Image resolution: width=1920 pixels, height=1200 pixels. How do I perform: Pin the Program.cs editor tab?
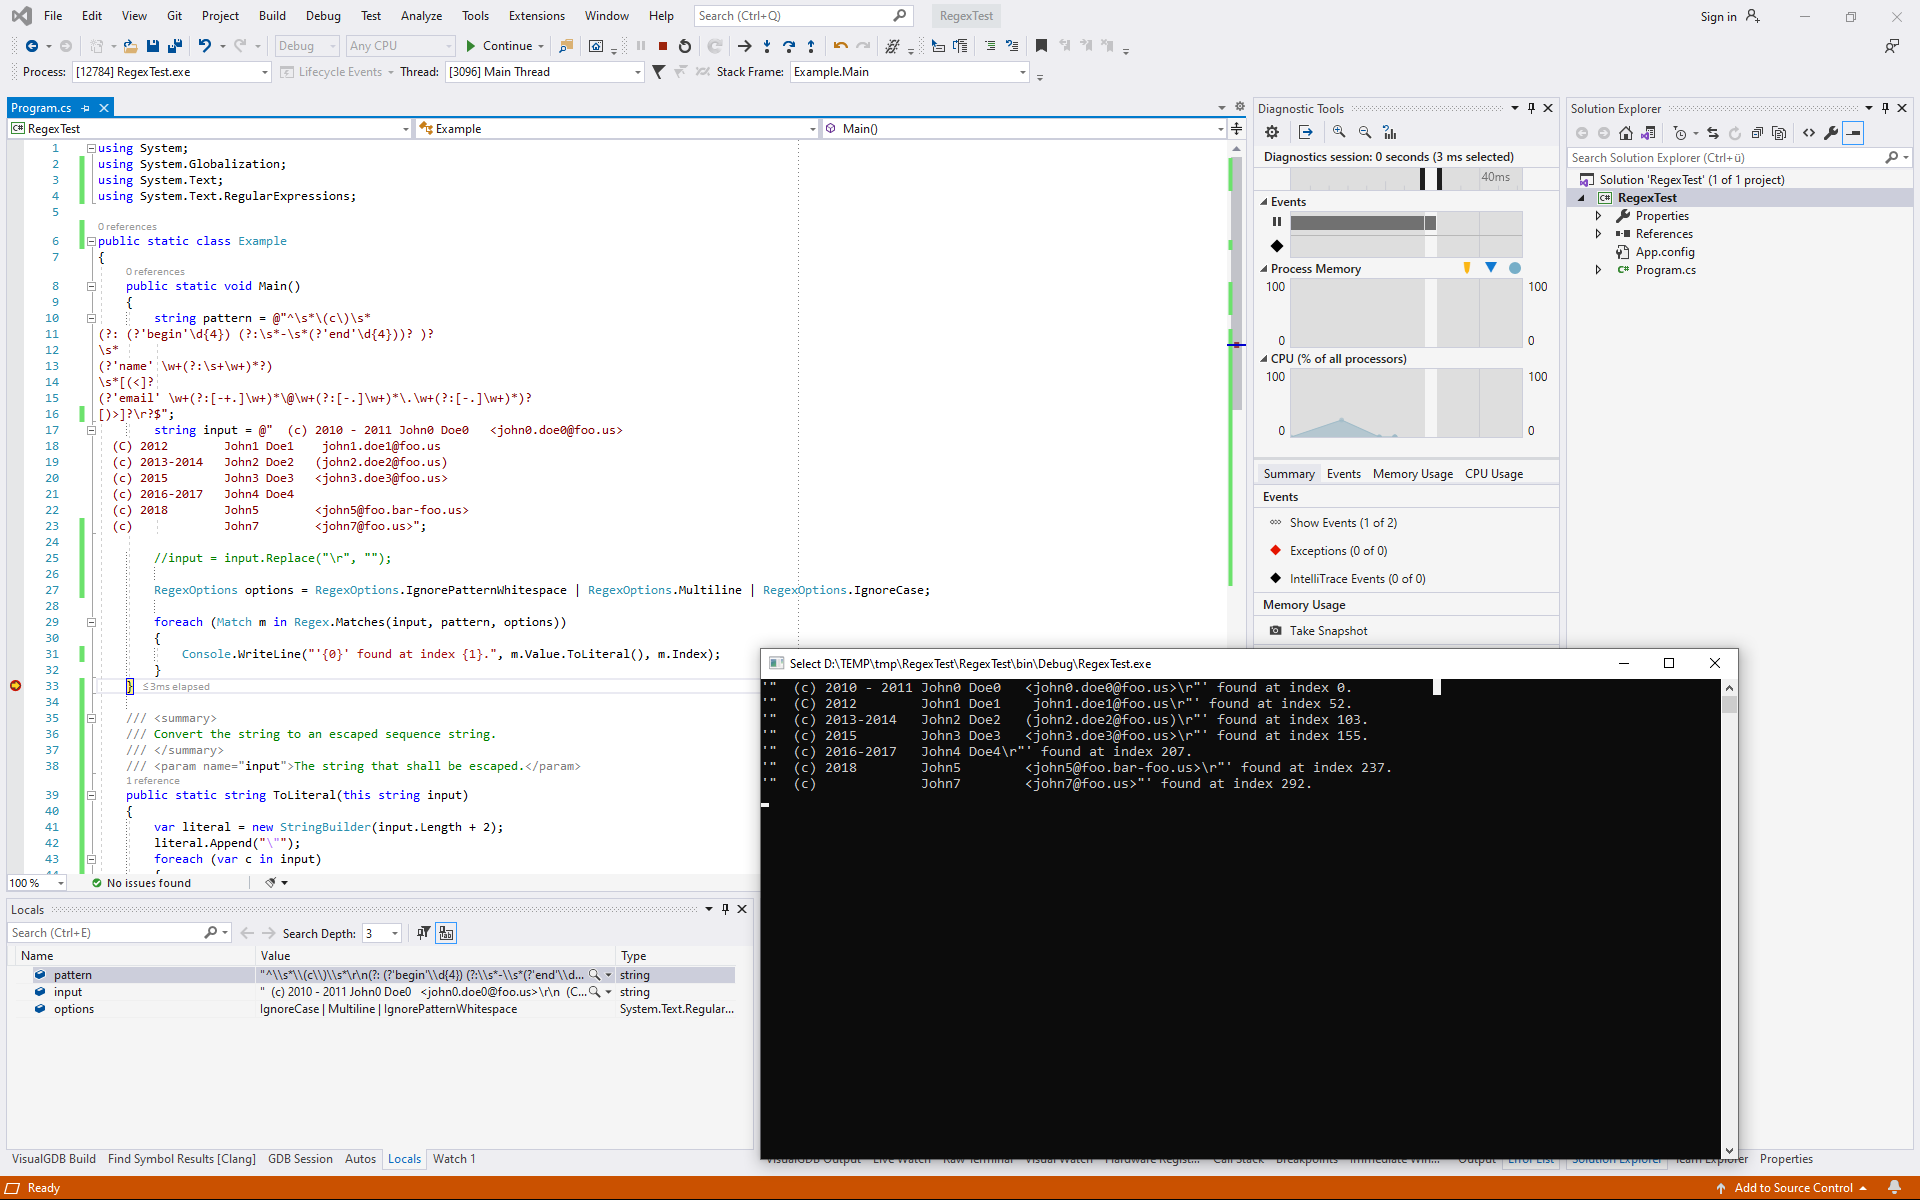point(86,108)
